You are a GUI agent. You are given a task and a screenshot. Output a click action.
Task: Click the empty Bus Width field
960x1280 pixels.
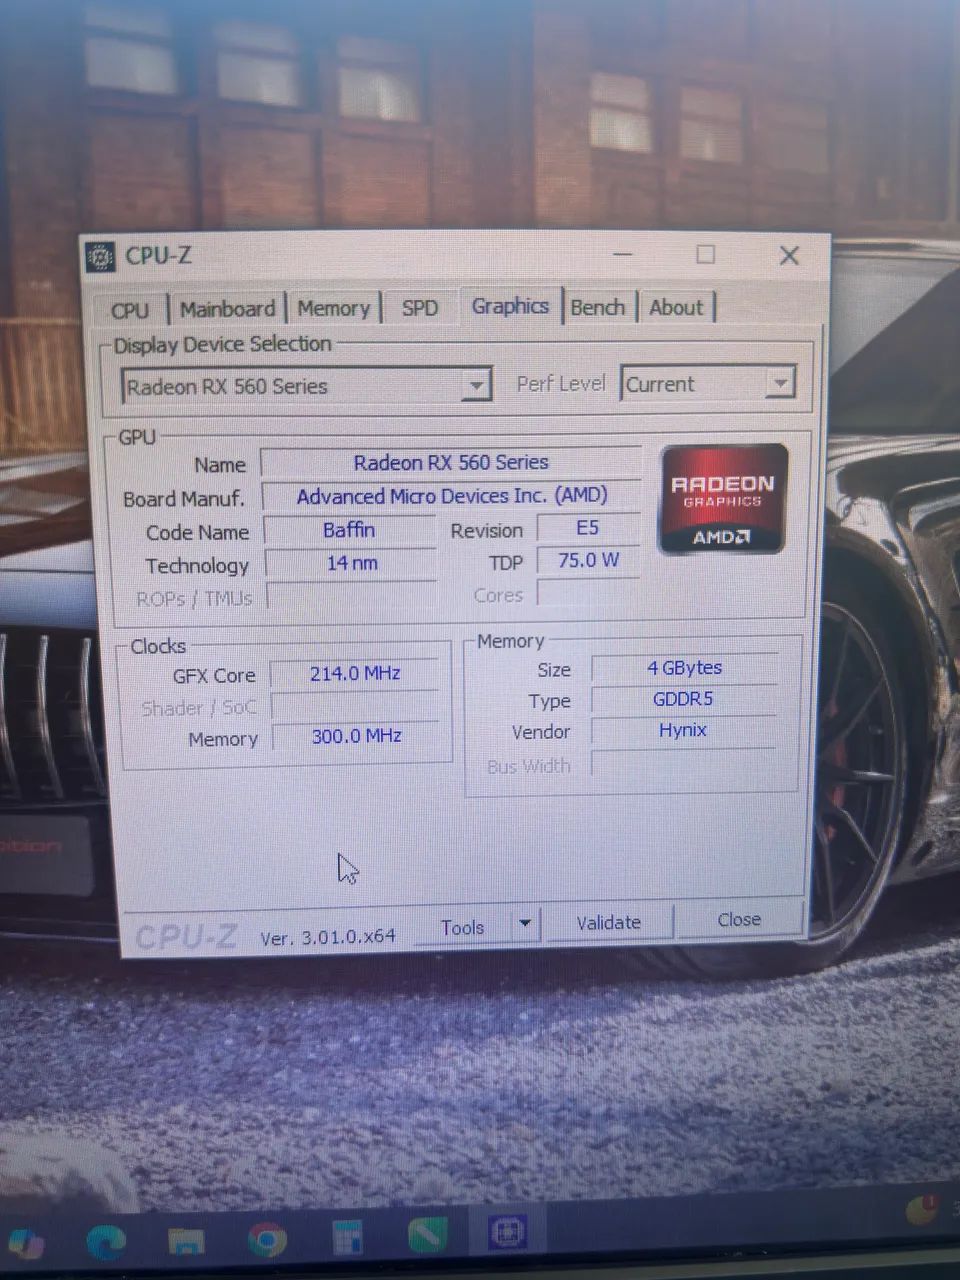point(684,764)
